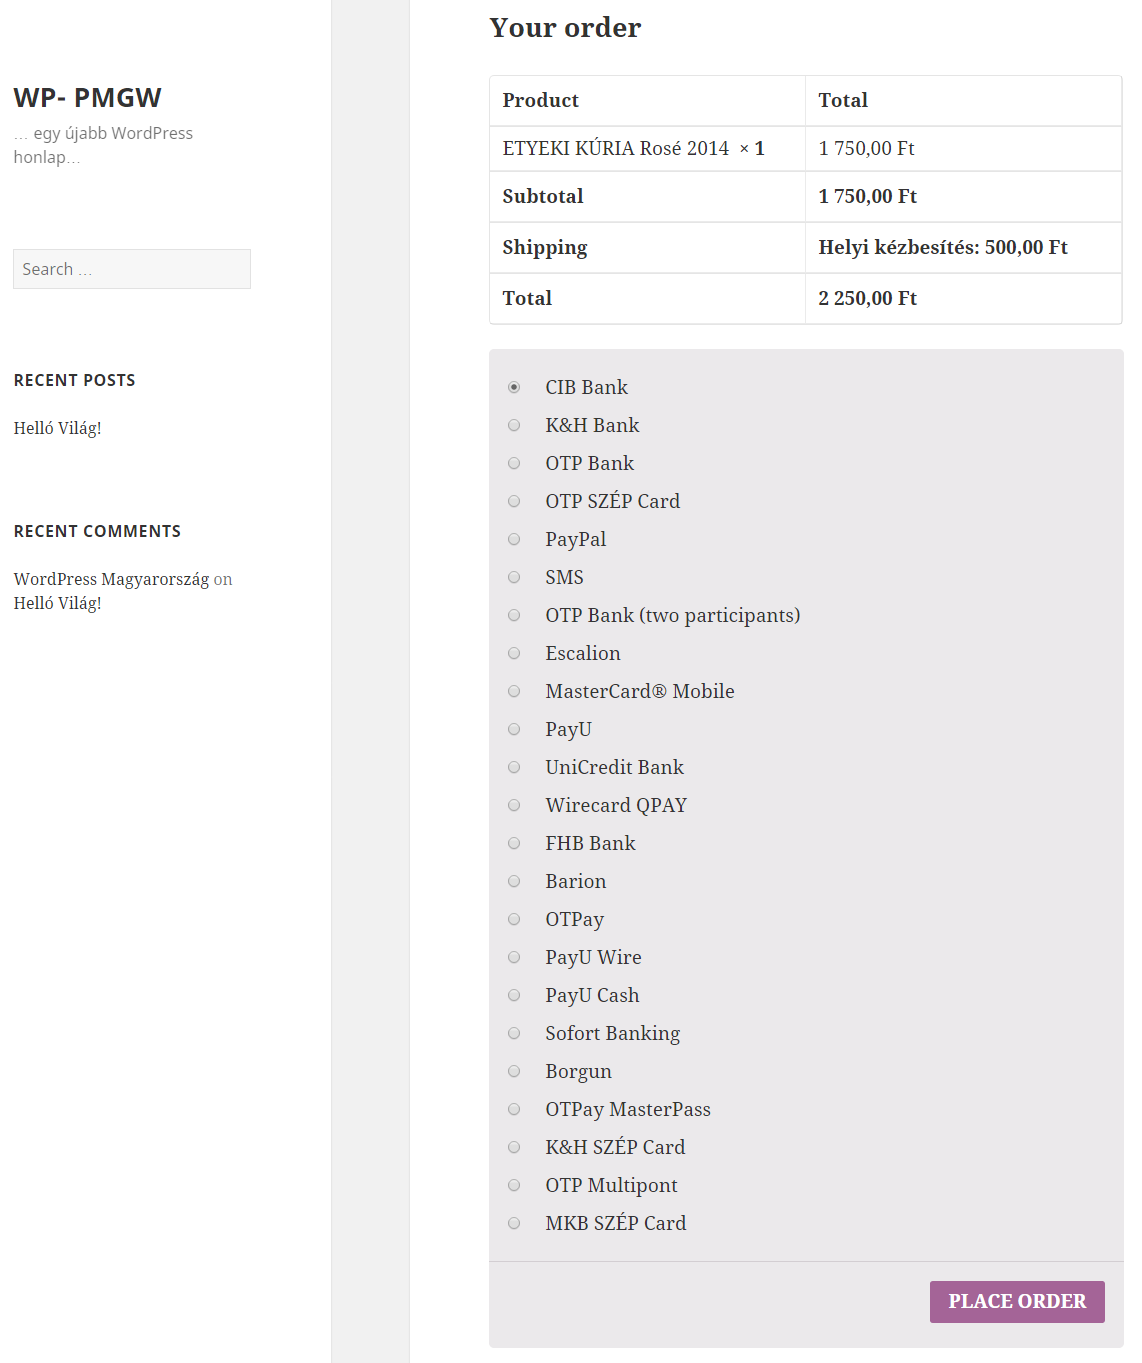Pick UniCredit Bank radio button

click(514, 767)
